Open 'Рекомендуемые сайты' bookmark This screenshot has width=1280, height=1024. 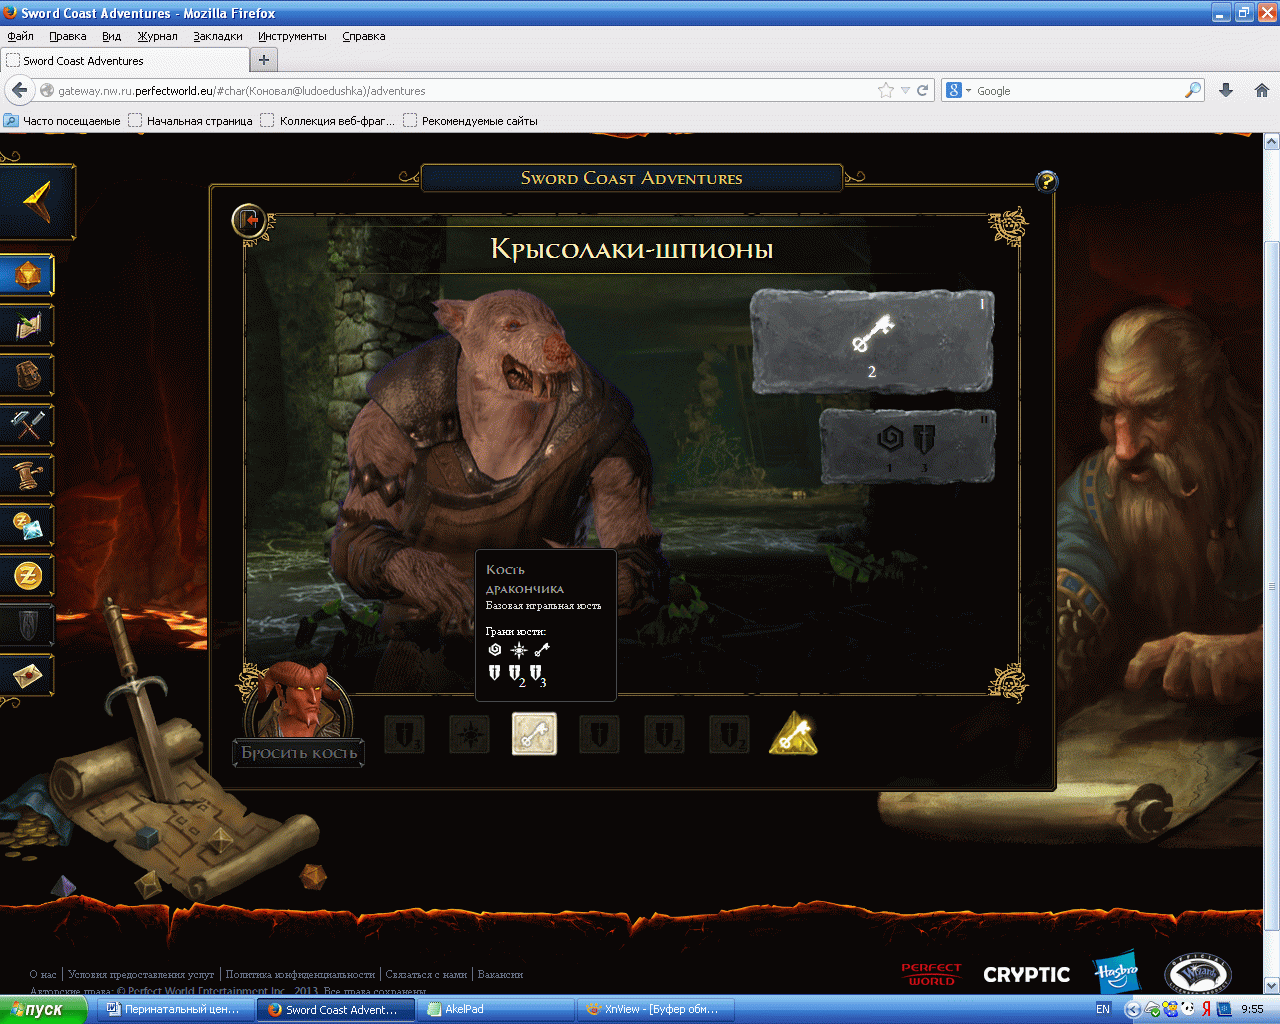470,121
